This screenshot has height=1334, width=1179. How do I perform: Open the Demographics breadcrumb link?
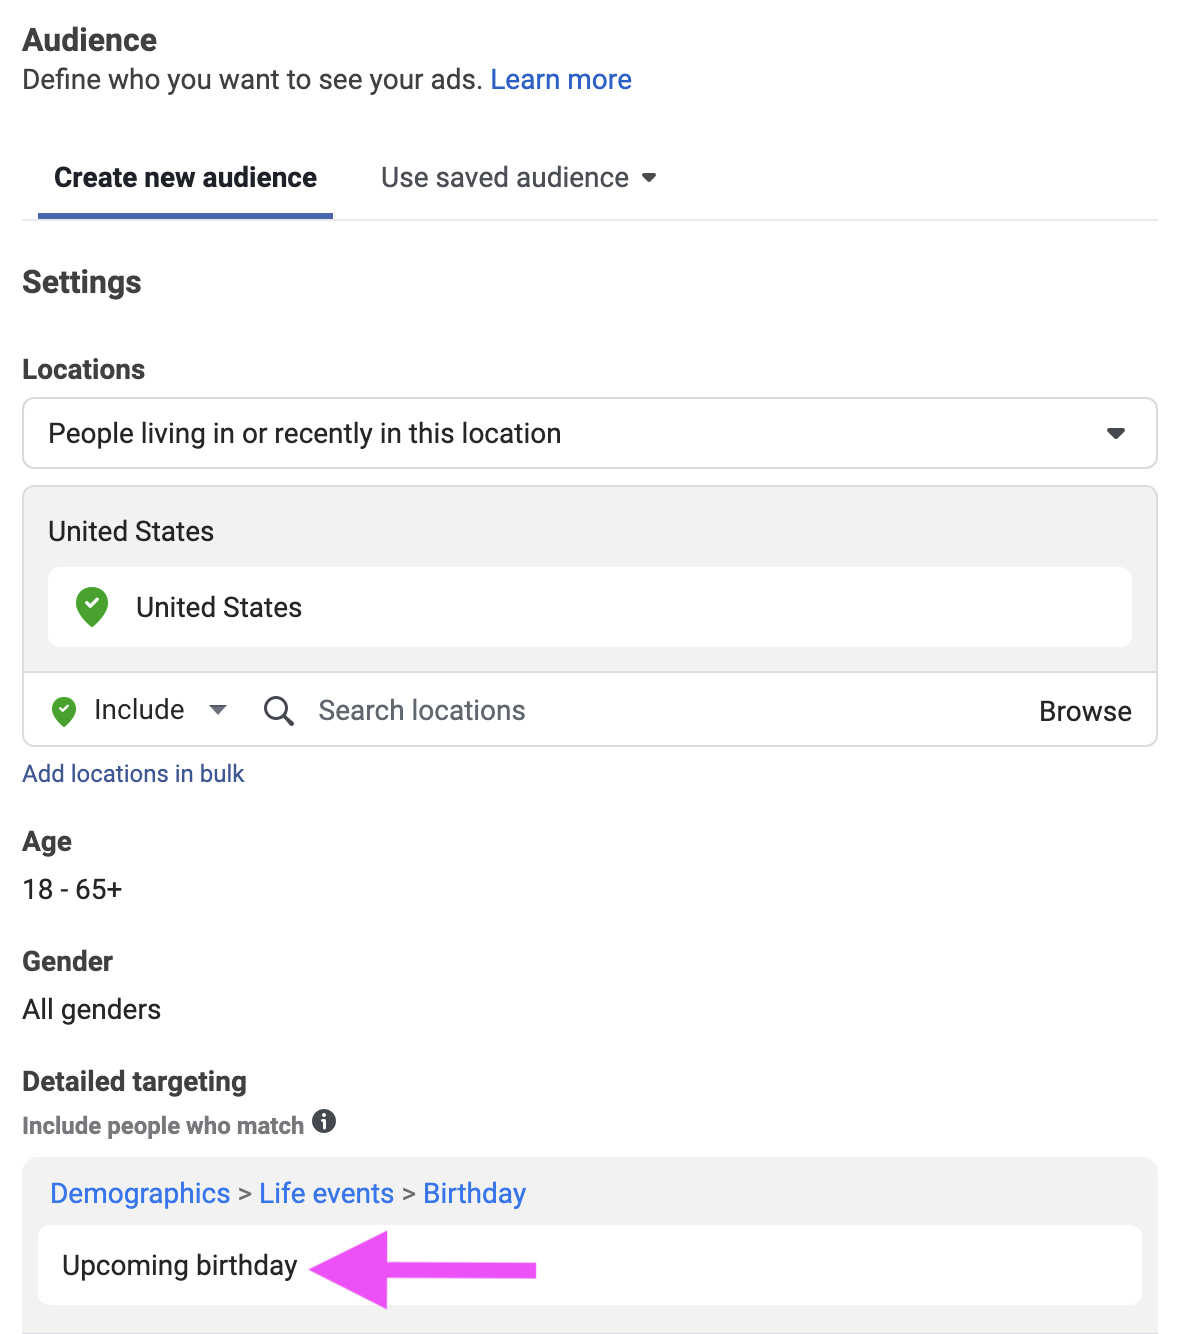coord(140,1193)
